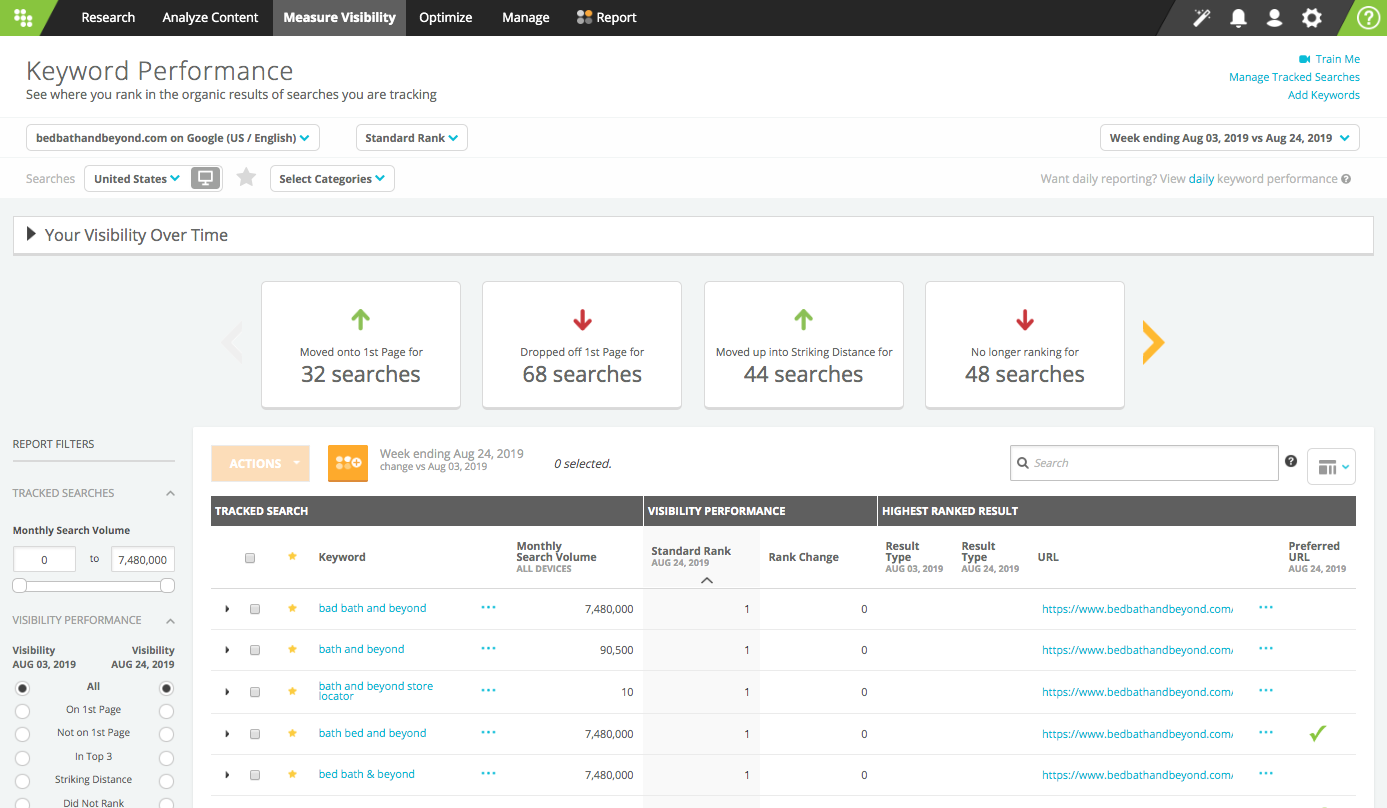This screenshot has width=1387, height=808.
Task: Open the user profile icon
Action: [1274, 18]
